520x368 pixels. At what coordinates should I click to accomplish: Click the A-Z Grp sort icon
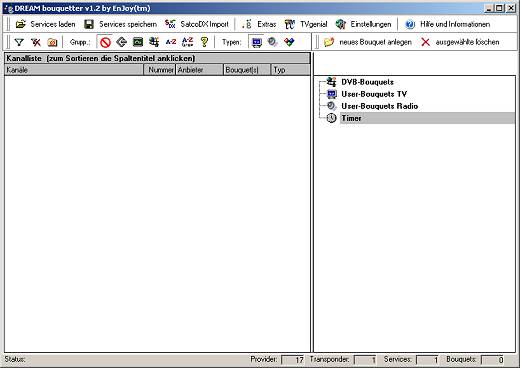click(187, 42)
